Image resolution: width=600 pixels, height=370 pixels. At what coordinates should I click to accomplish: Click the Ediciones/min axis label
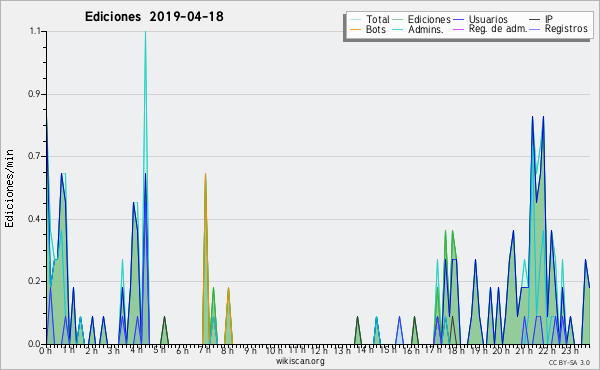click(x=9, y=188)
